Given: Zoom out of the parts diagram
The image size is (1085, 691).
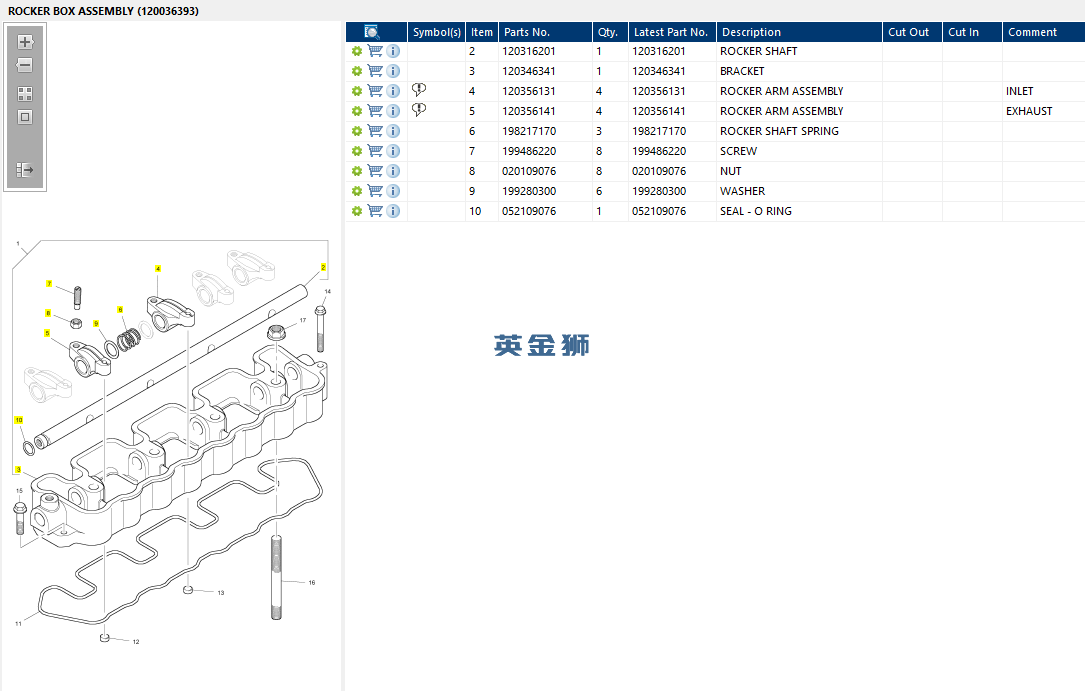Looking at the screenshot, I should (x=25, y=65).
